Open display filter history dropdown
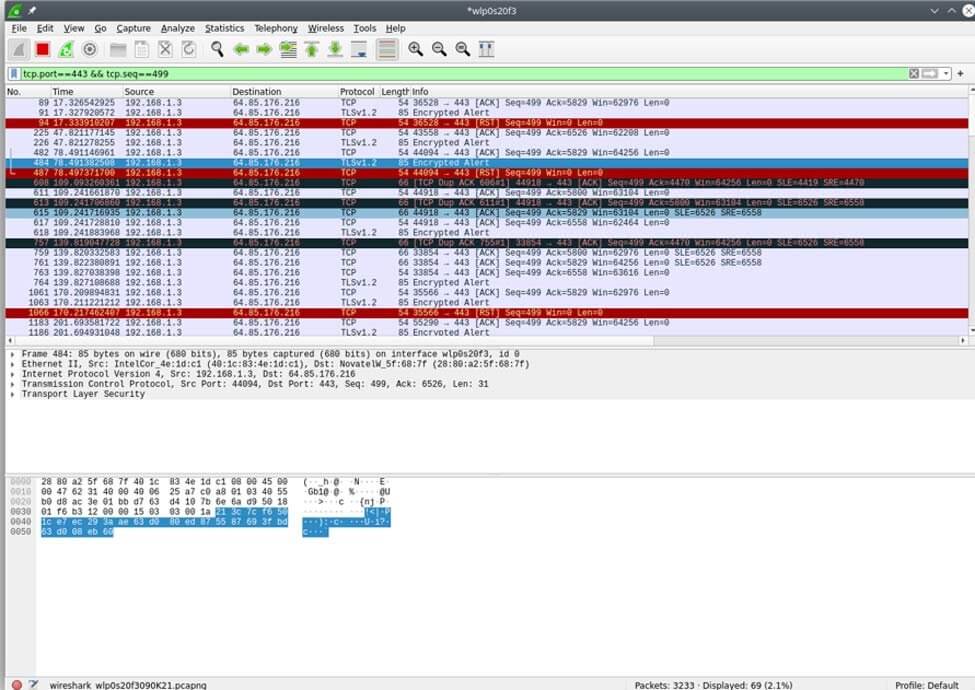The width and height of the screenshot is (975, 690). click(x=946, y=74)
